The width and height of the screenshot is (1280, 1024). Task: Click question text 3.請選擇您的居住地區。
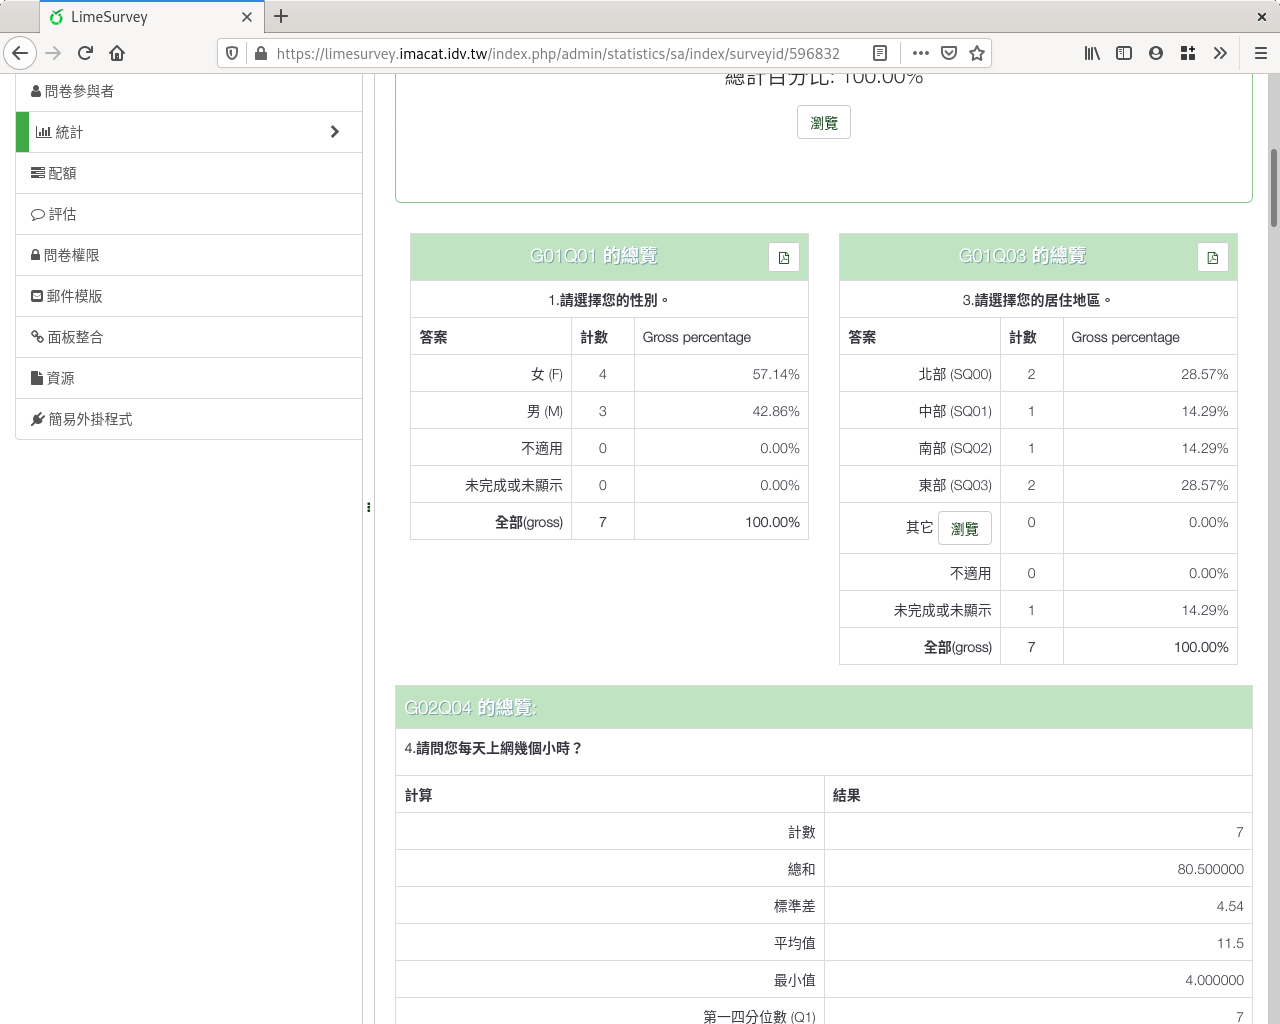coord(1038,299)
